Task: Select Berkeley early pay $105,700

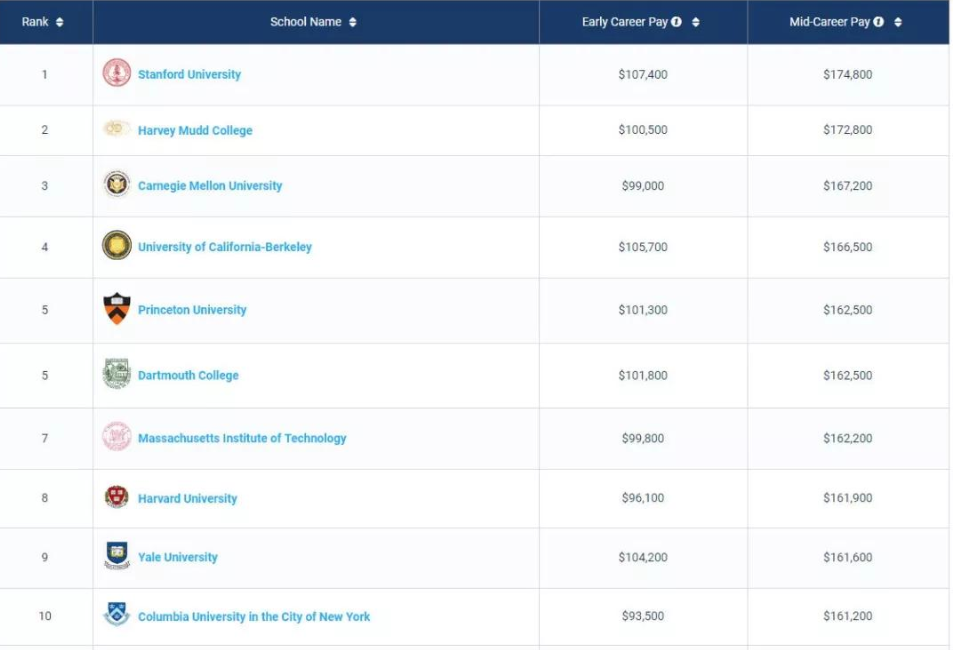Action: point(642,247)
